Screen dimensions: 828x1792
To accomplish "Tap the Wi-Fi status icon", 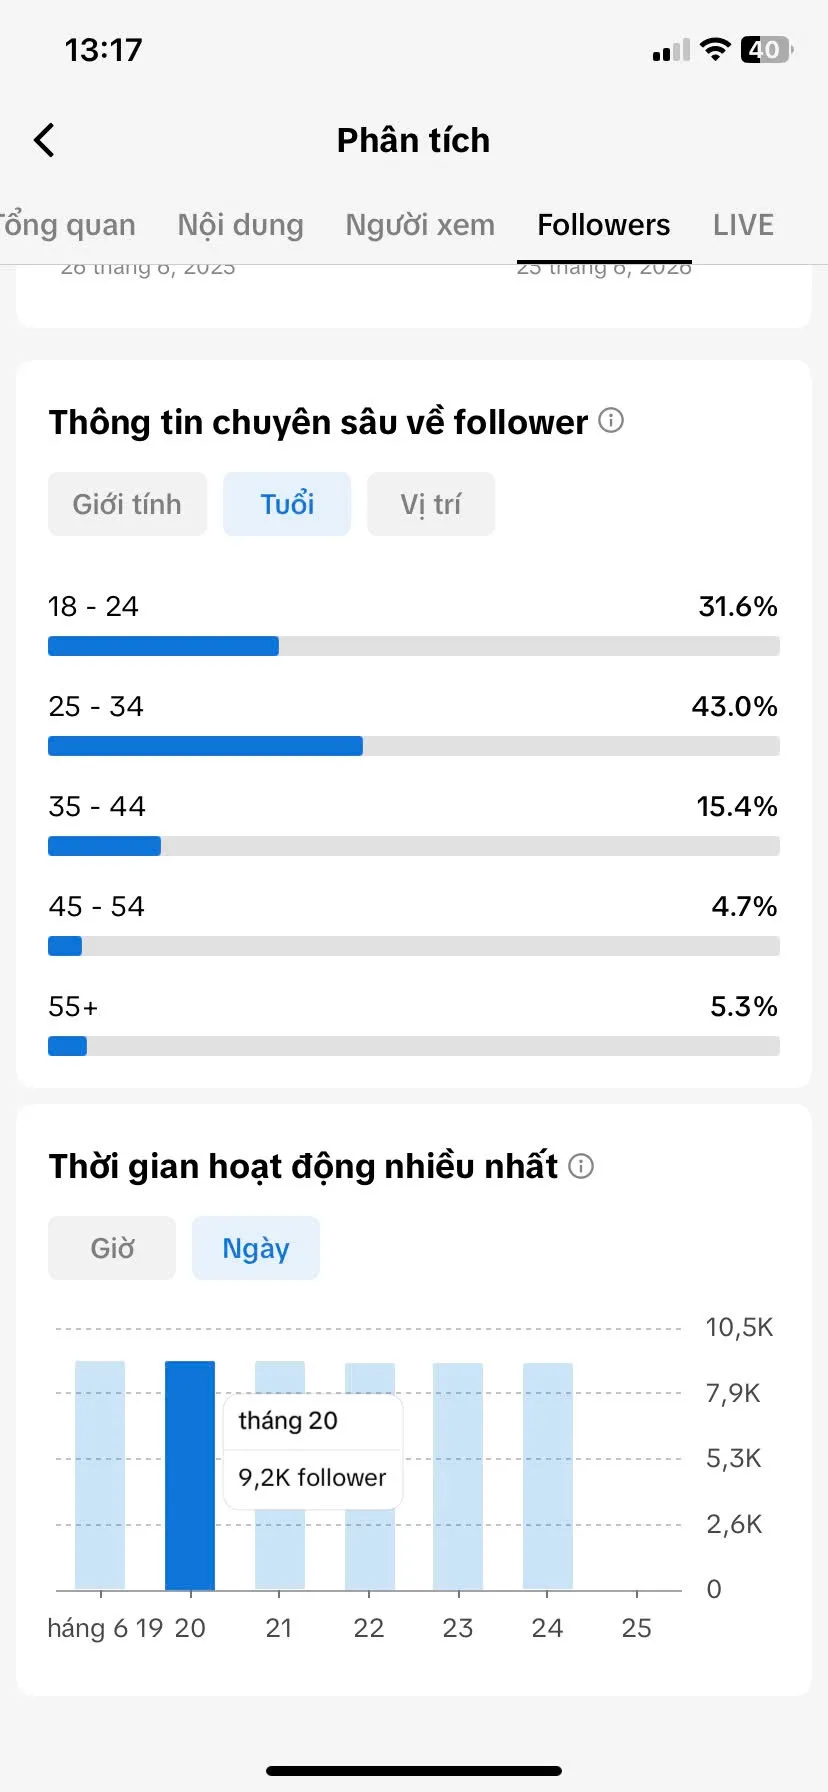I will (715, 49).
